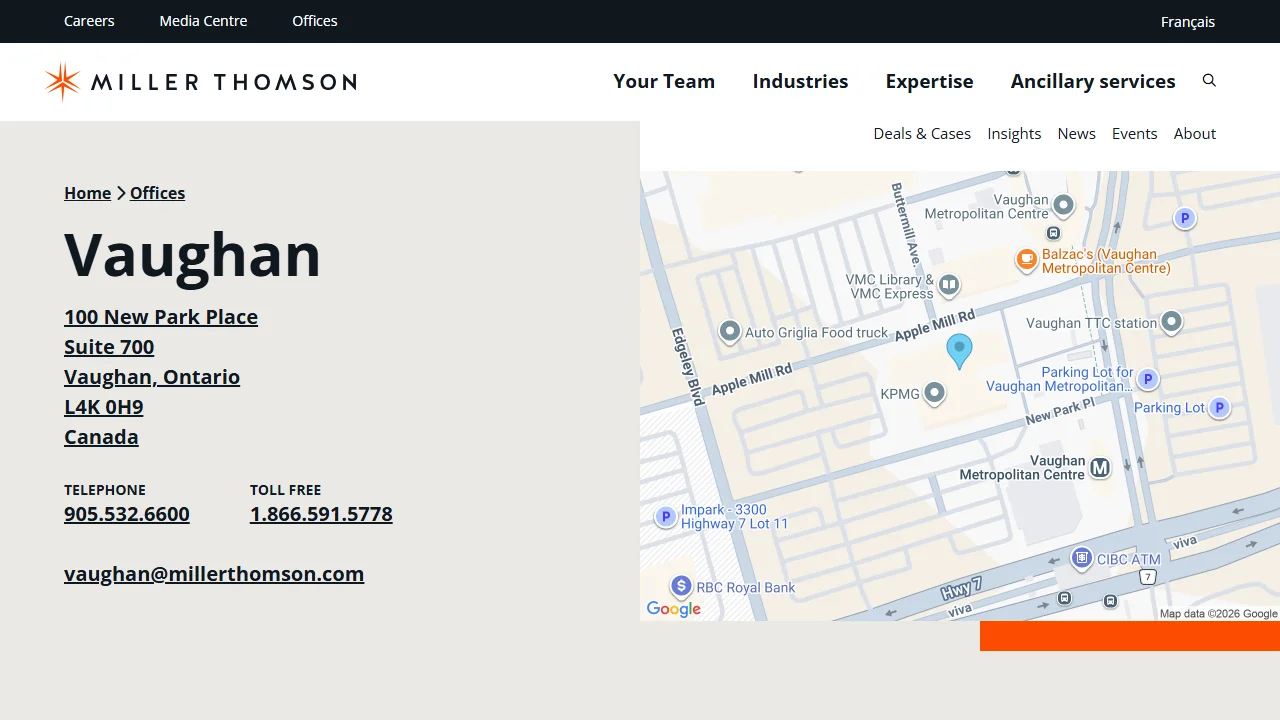The height and width of the screenshot is (720, 1280).
Task: Open the Events page
Action: (x=1134, y=133)
